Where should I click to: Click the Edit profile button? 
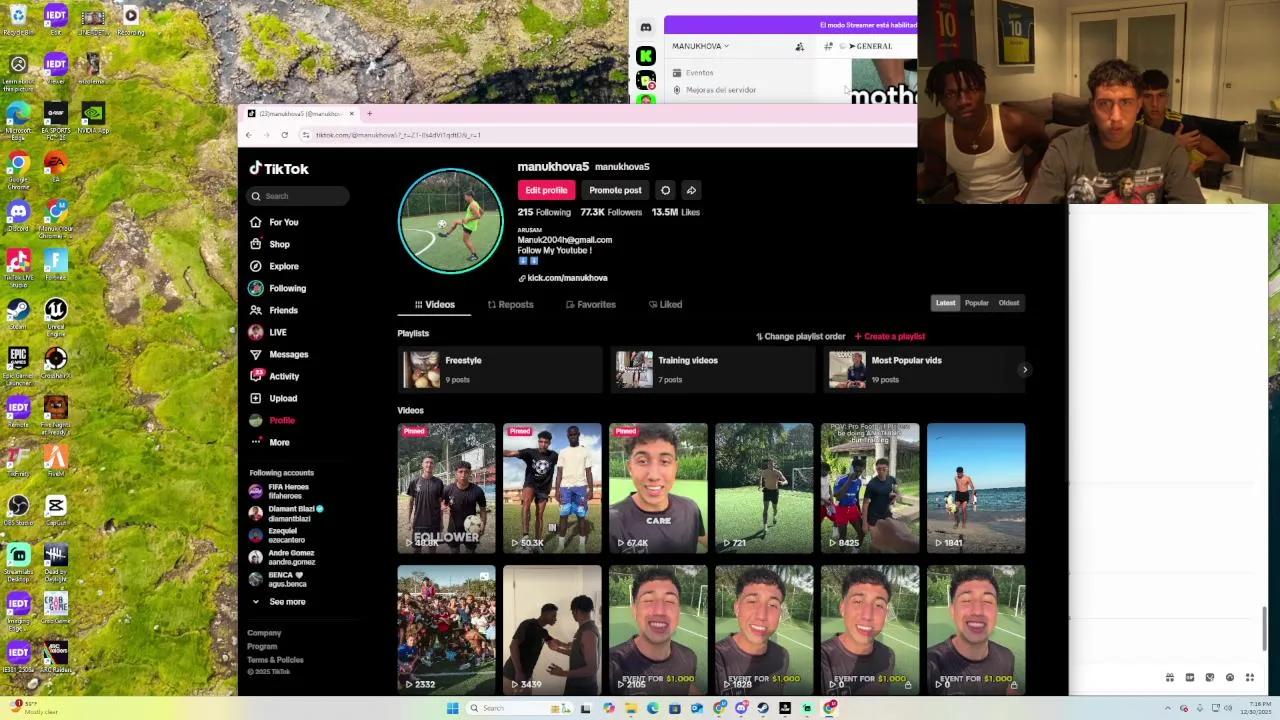(546, 190)
